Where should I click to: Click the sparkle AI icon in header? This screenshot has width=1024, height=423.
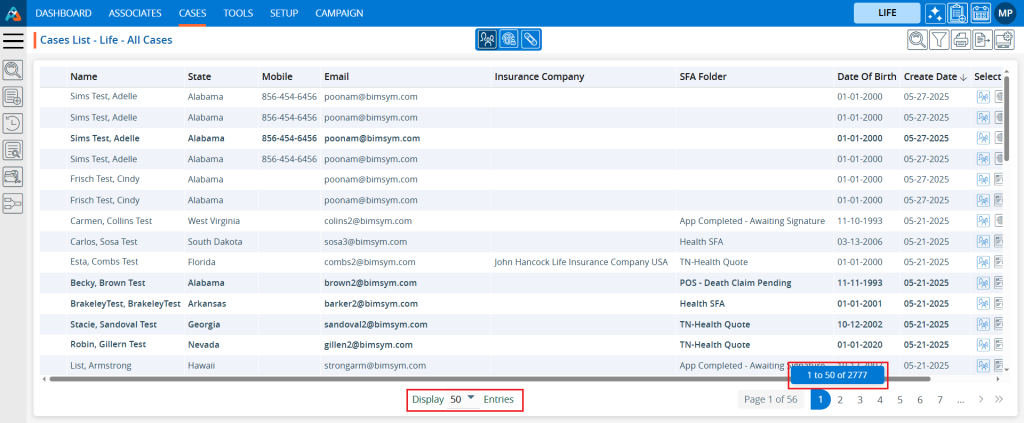tap(935, 13)
